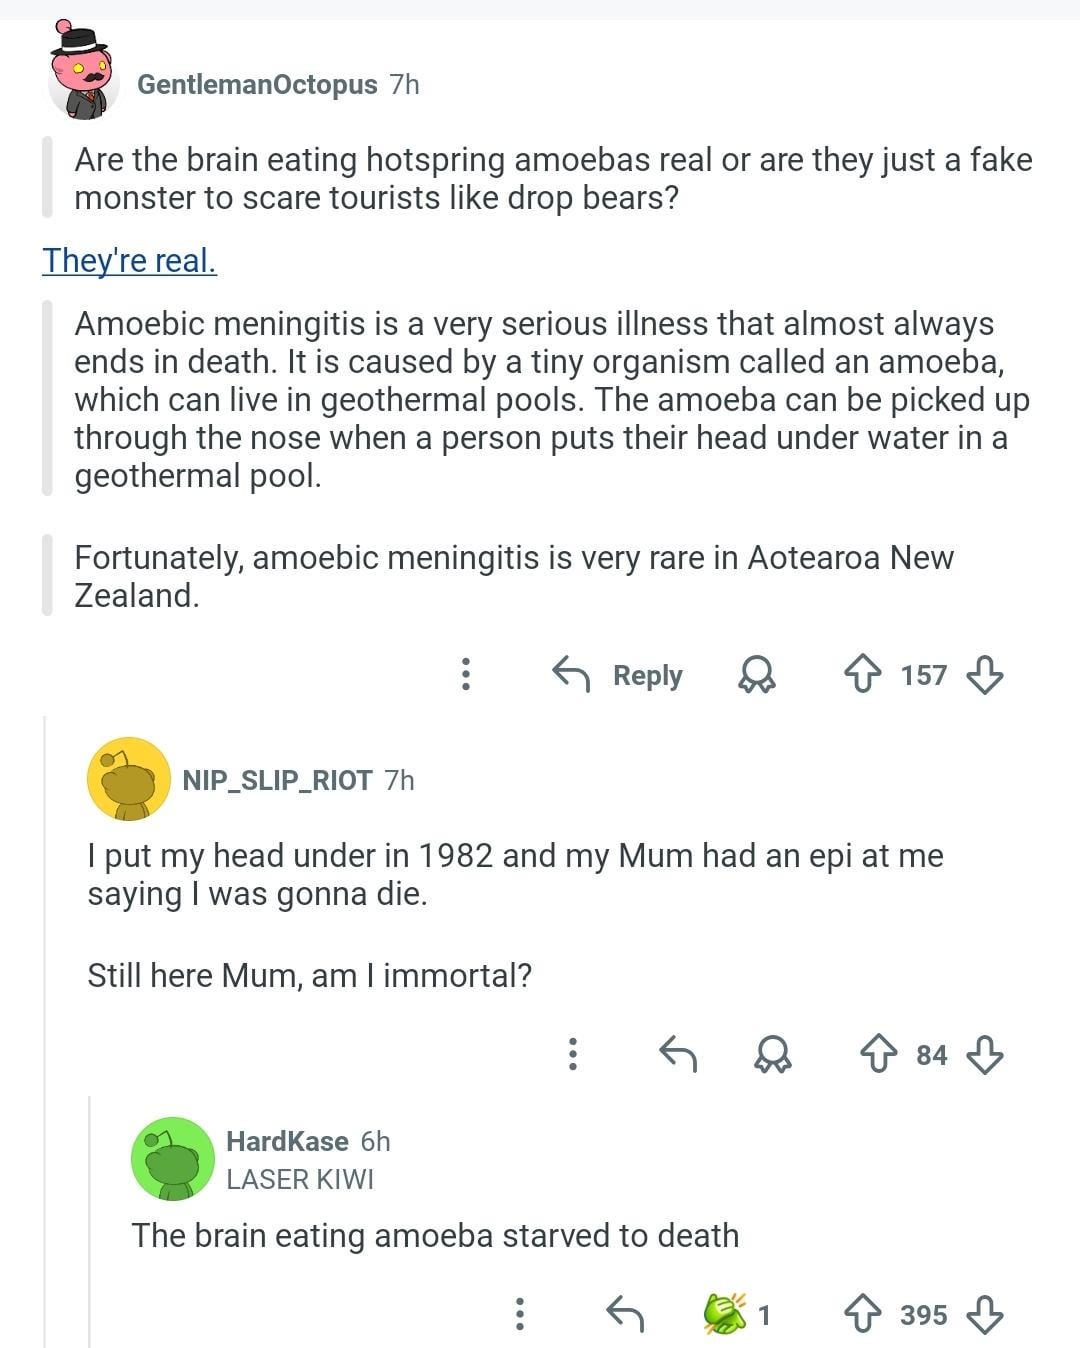Viewport: 1080px width, 1348px height.
Task: Click HardKase's green avatar
Action: click(173, 1159)
